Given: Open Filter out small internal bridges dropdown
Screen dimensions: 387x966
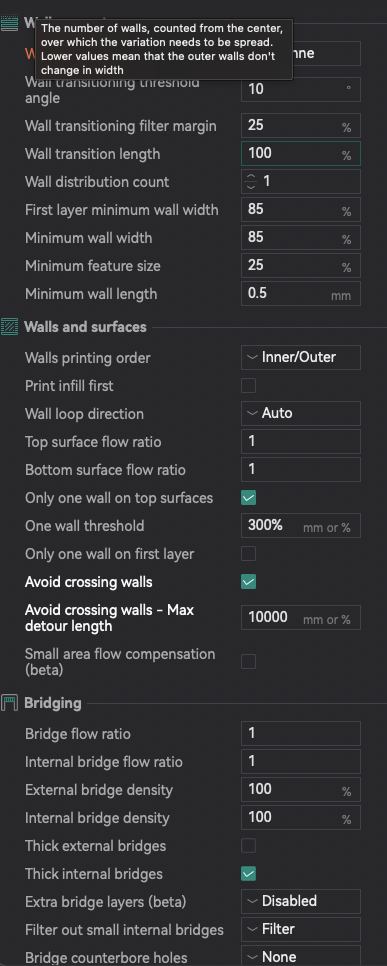Looking at the screenshot, I should [x=301, y=929].
